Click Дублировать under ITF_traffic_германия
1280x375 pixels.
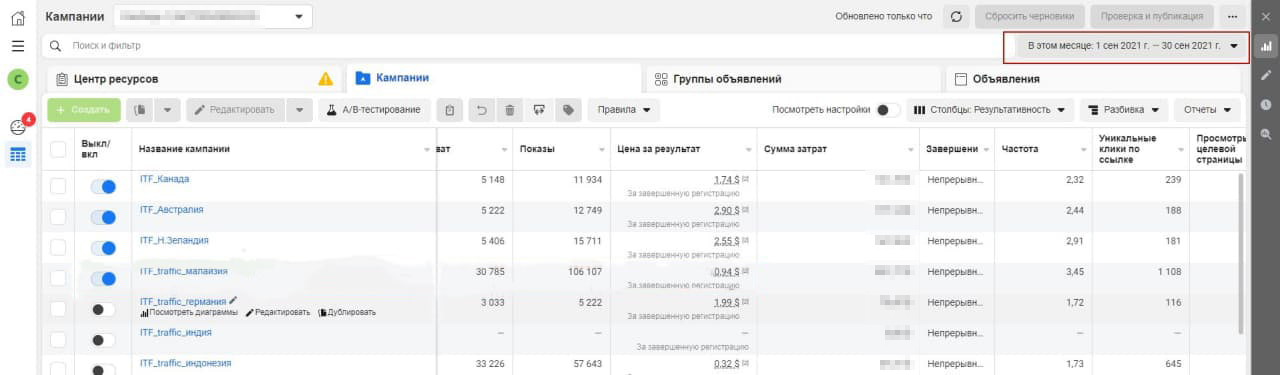(347, 312)
